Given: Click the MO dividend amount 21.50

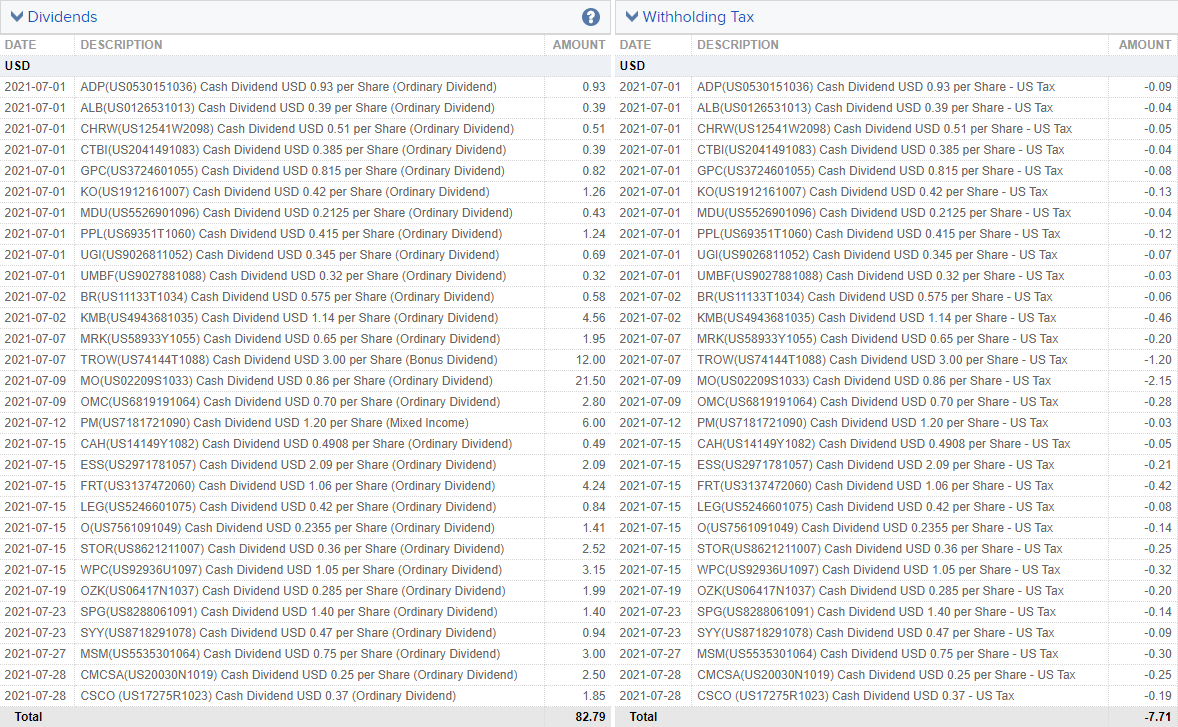Looking at the screenshot, I should click(x=591, y=382).
